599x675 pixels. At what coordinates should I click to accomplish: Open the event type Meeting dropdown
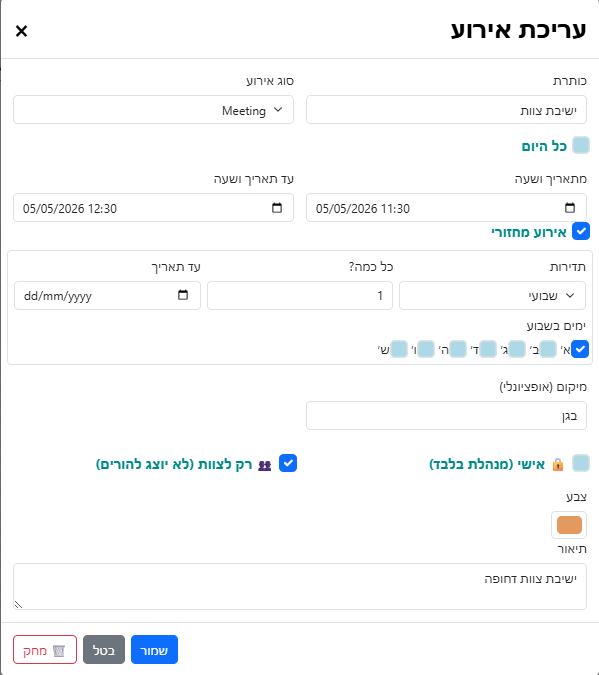(154, 110)
